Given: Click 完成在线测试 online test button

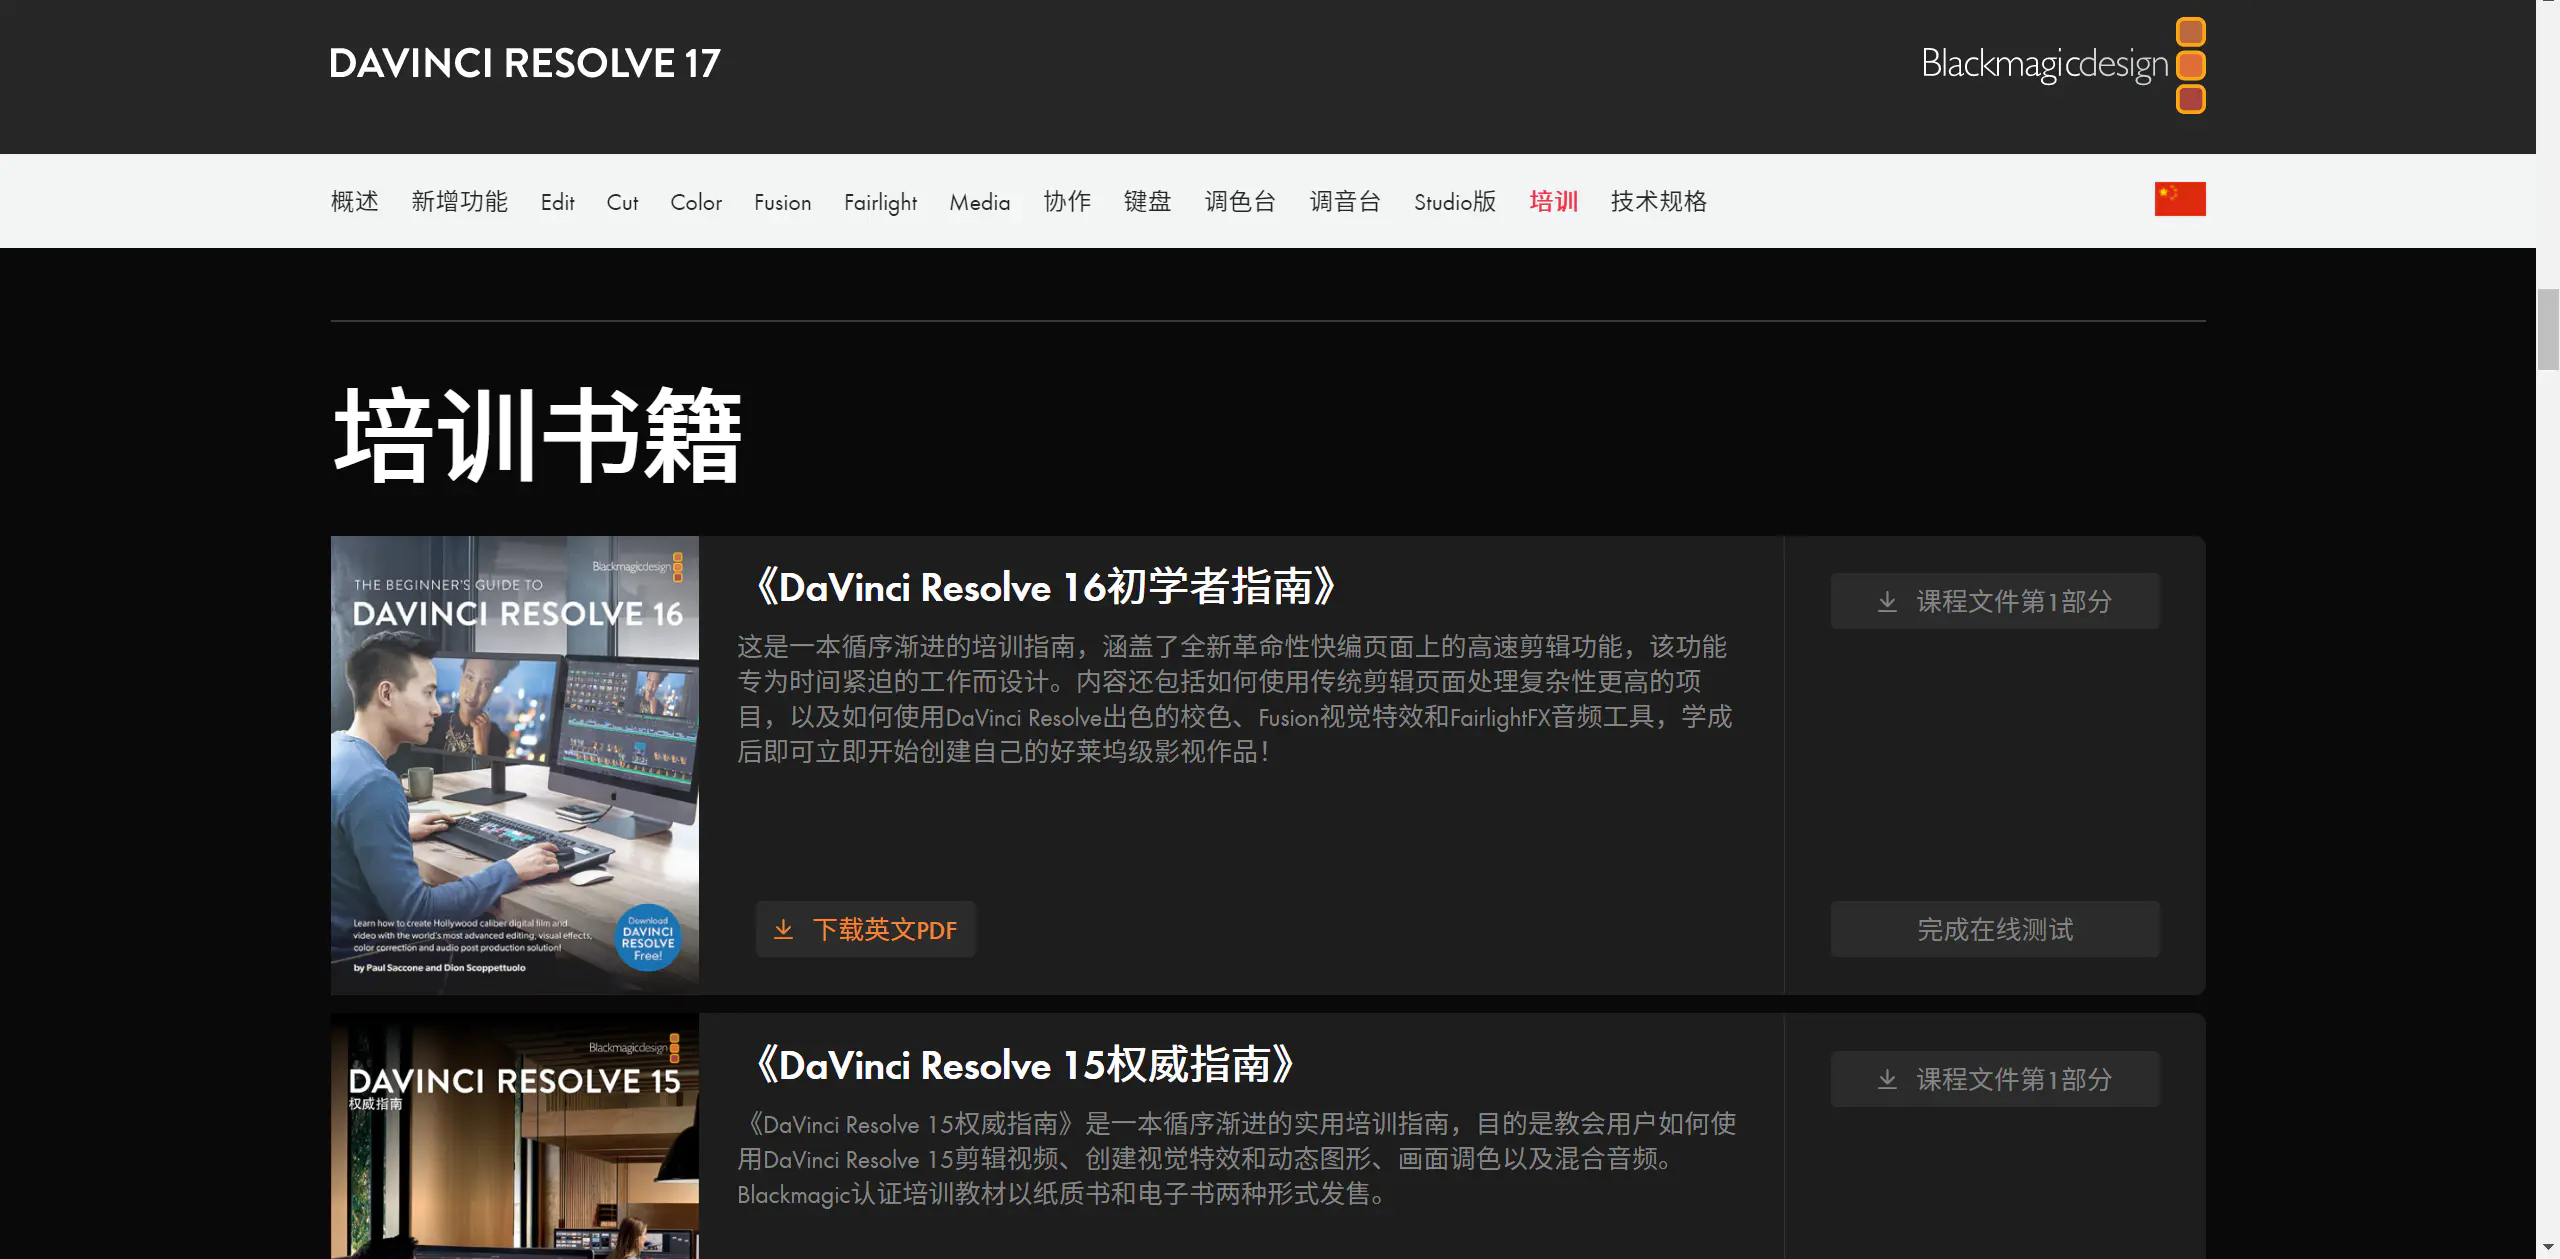Looking at the screenshot, I should [1996, 929].
